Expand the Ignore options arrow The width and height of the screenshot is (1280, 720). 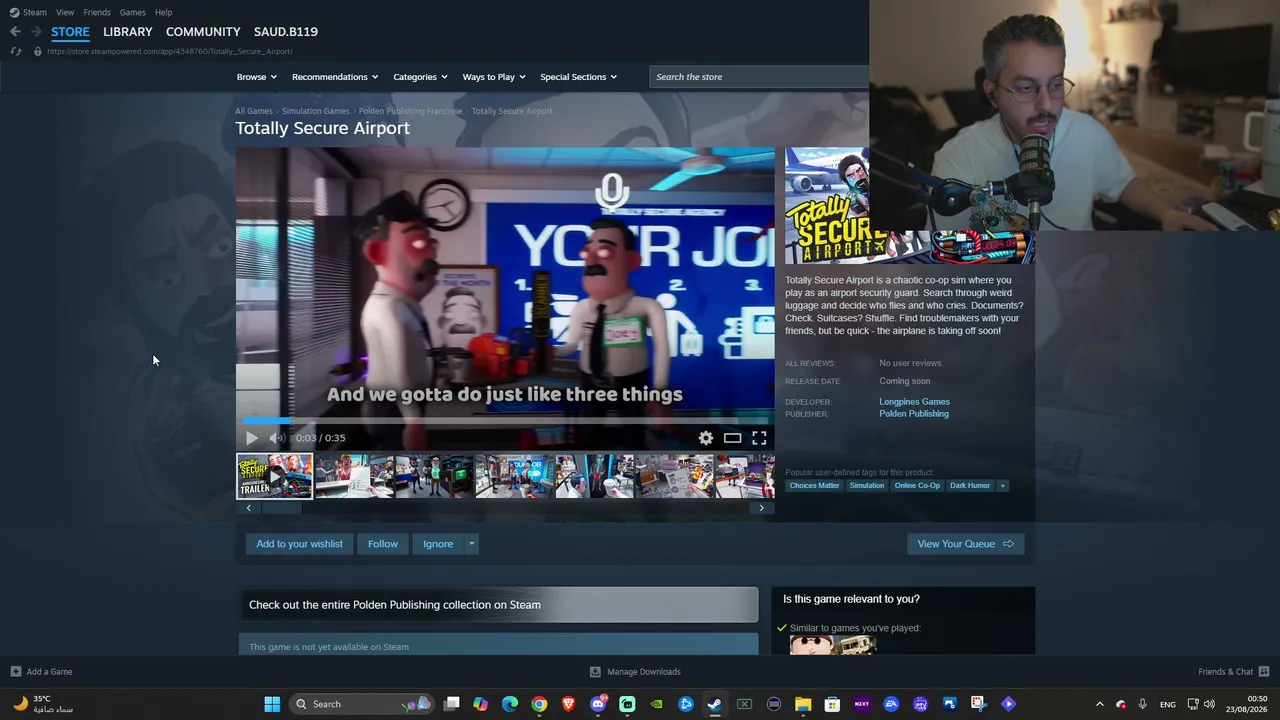(x=471, y=544)
